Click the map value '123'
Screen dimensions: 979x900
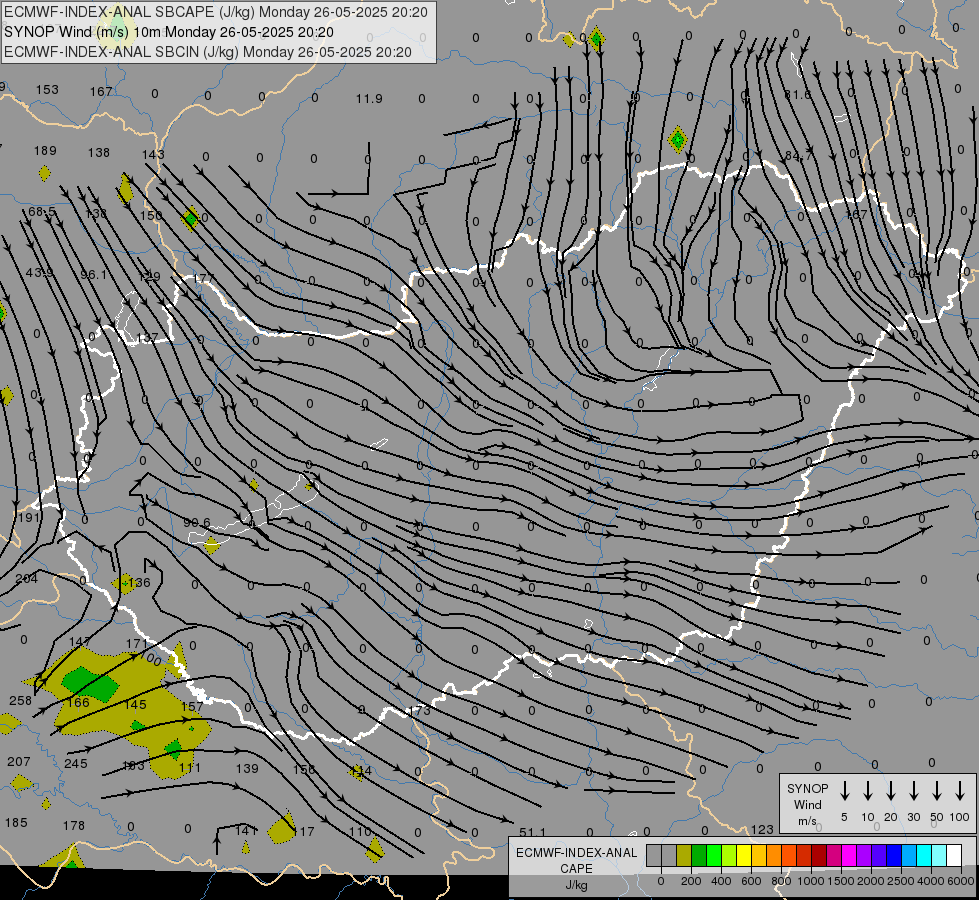[x=762, y=829]
